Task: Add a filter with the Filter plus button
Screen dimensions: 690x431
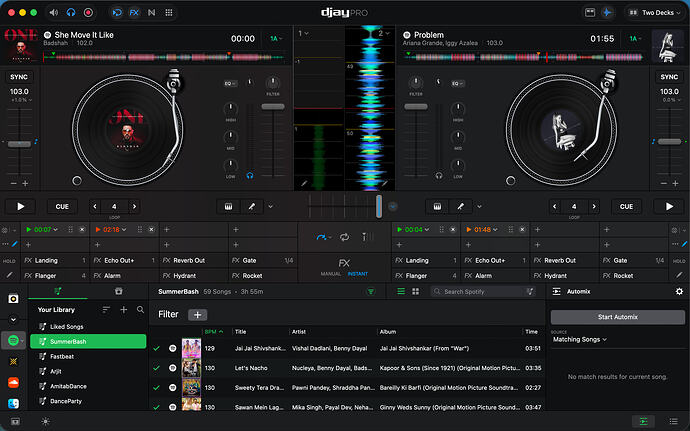Action: pyautogui.click(x=197, y=314)
